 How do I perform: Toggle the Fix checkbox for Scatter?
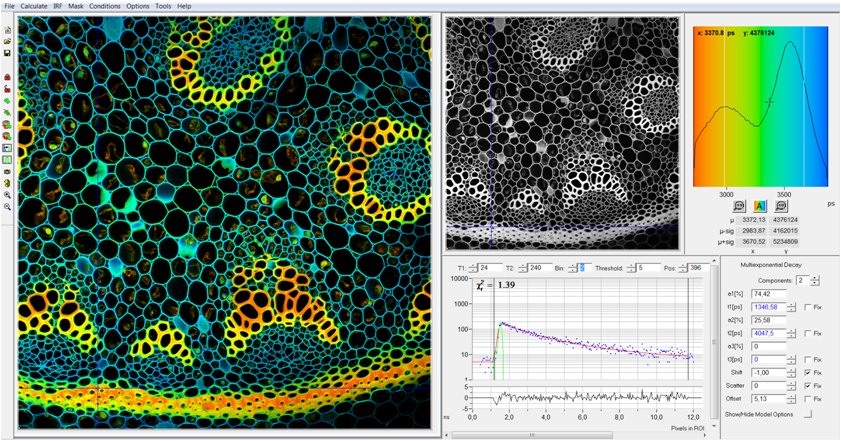808,385
